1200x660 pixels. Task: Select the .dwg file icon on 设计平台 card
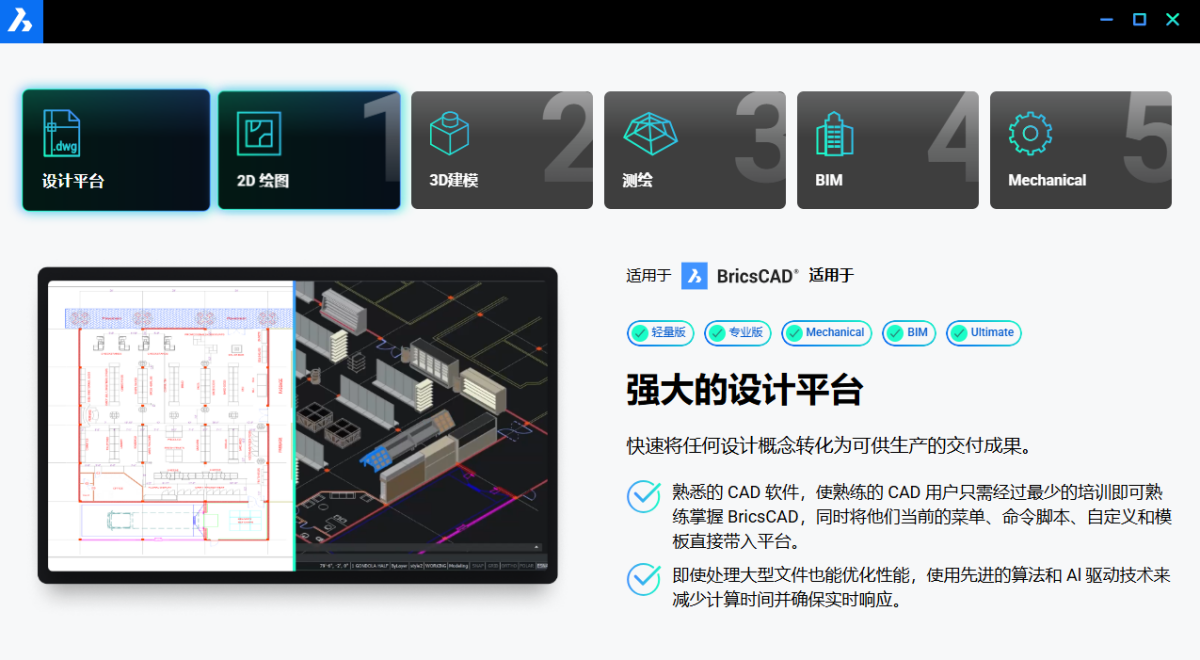(x=61, y=133)
